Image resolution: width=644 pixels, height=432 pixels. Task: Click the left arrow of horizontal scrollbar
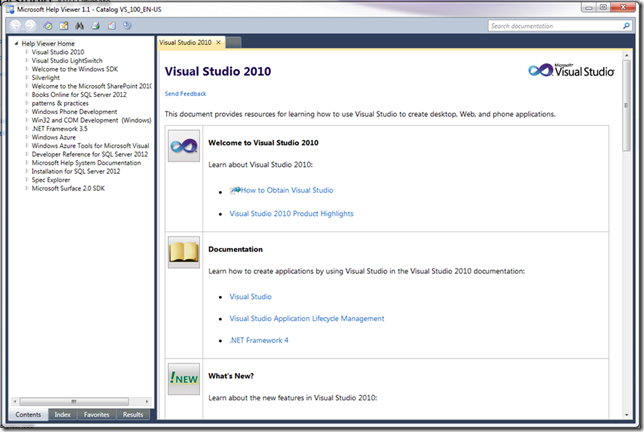(x=15, y=401)
